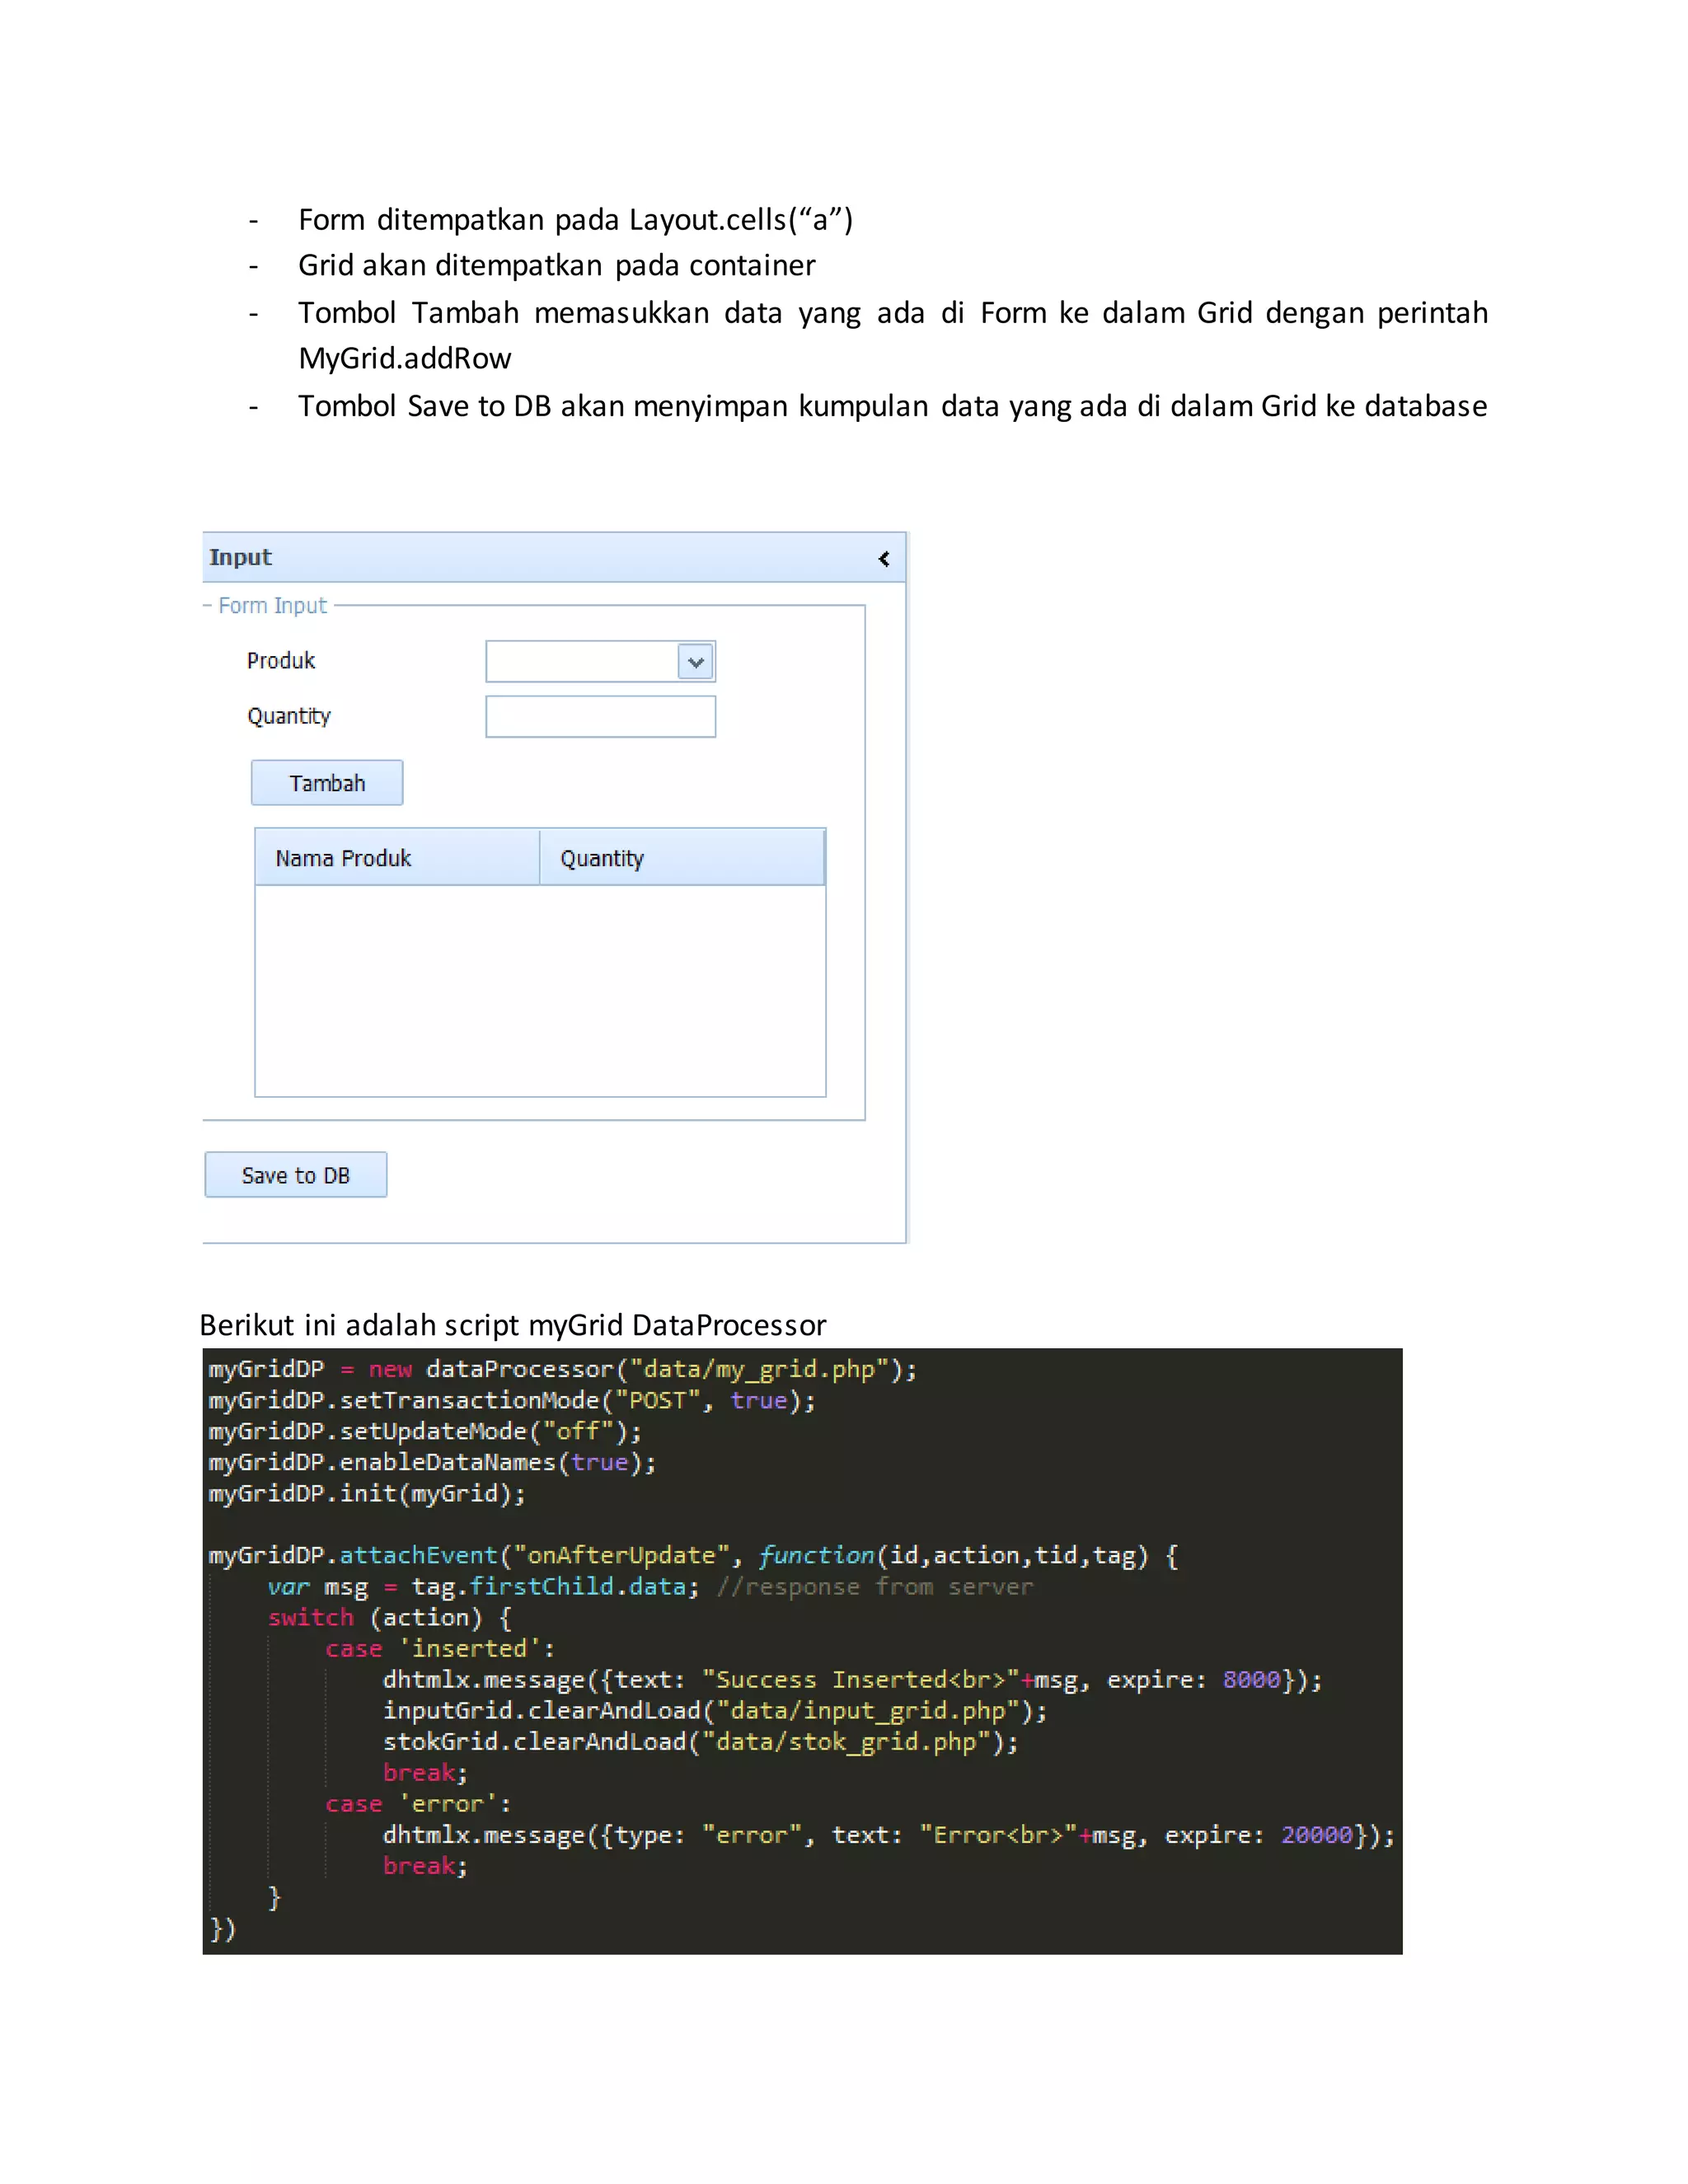Click the Quantity input field

(600, 717)
